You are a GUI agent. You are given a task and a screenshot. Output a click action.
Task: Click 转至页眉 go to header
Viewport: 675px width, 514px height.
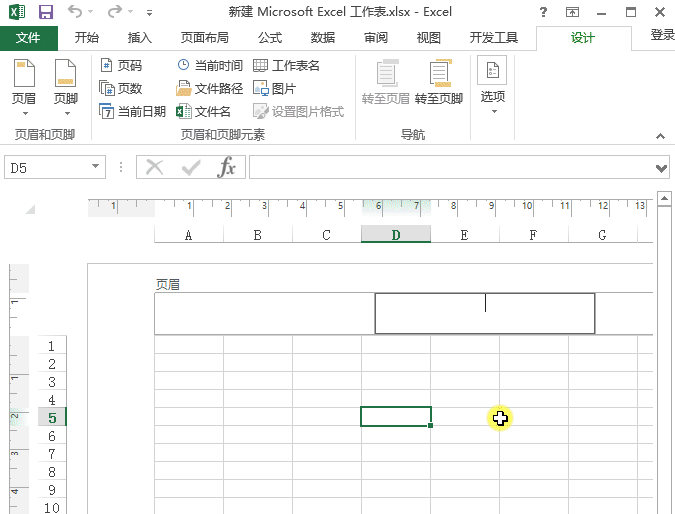386,82
